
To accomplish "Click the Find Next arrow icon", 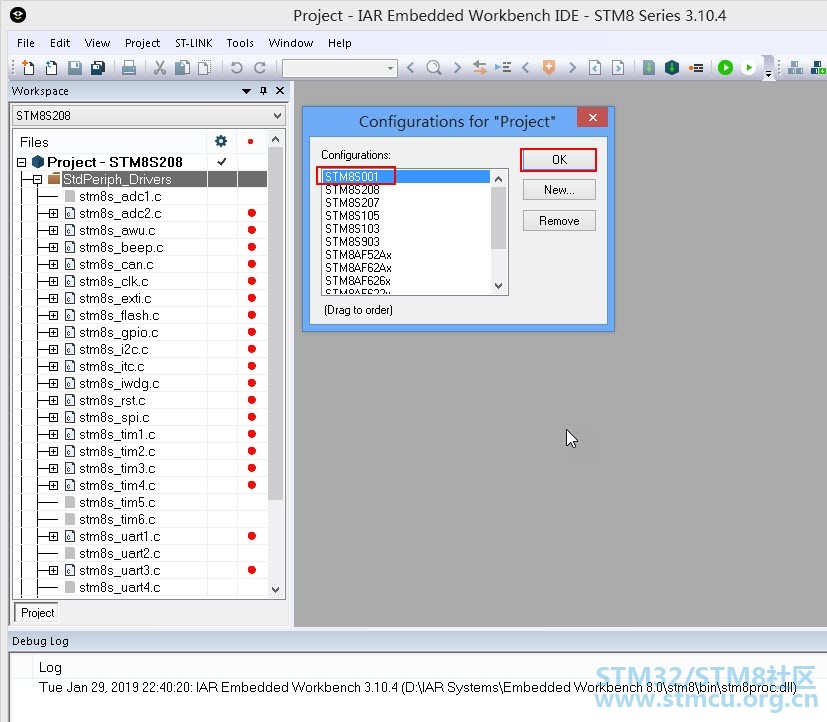I will coord(457,68).
